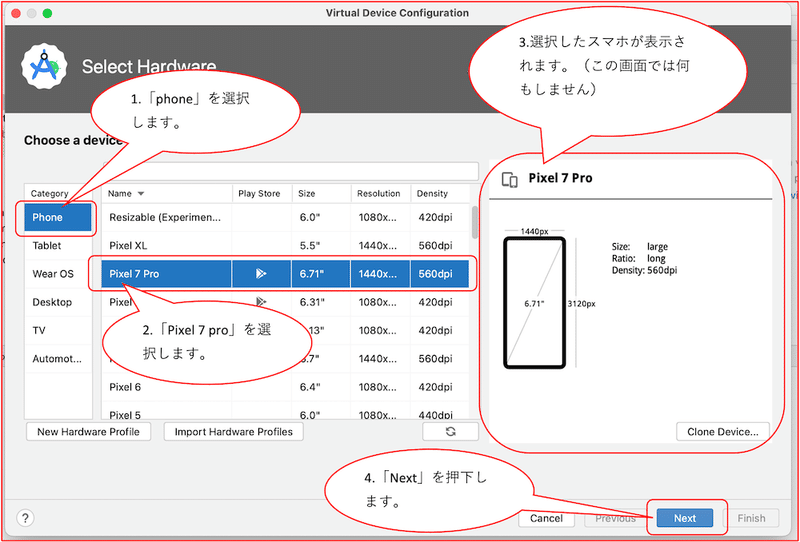Click the Next button

[x=685, y=519]
